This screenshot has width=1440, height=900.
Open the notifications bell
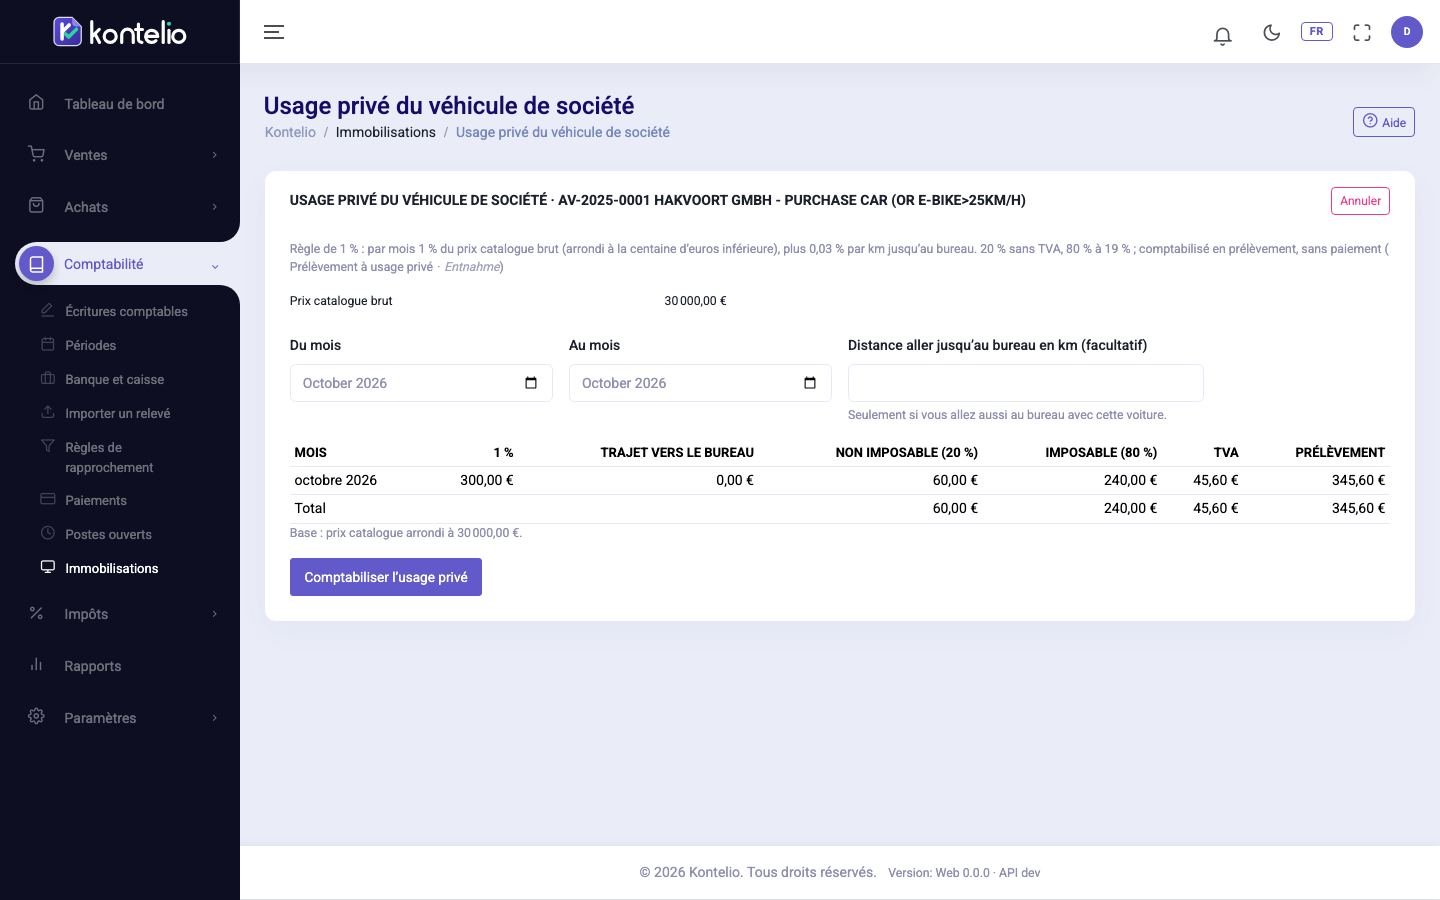click(x=1222, y=35)
